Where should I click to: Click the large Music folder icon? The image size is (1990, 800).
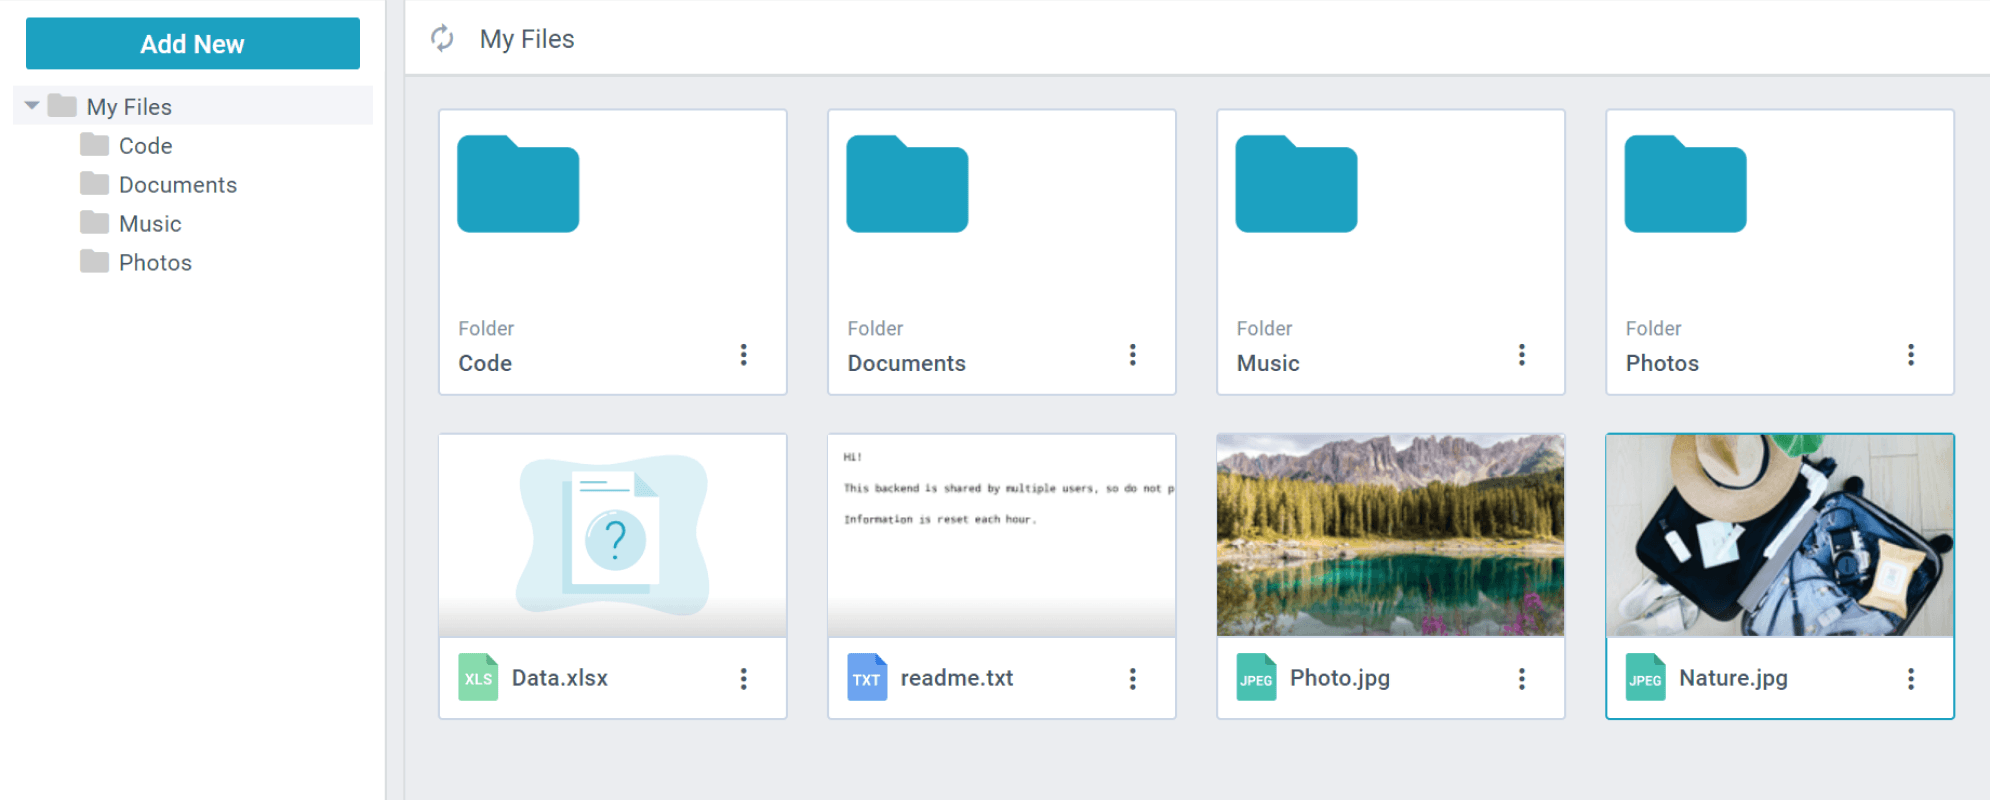pos(1296,185)
